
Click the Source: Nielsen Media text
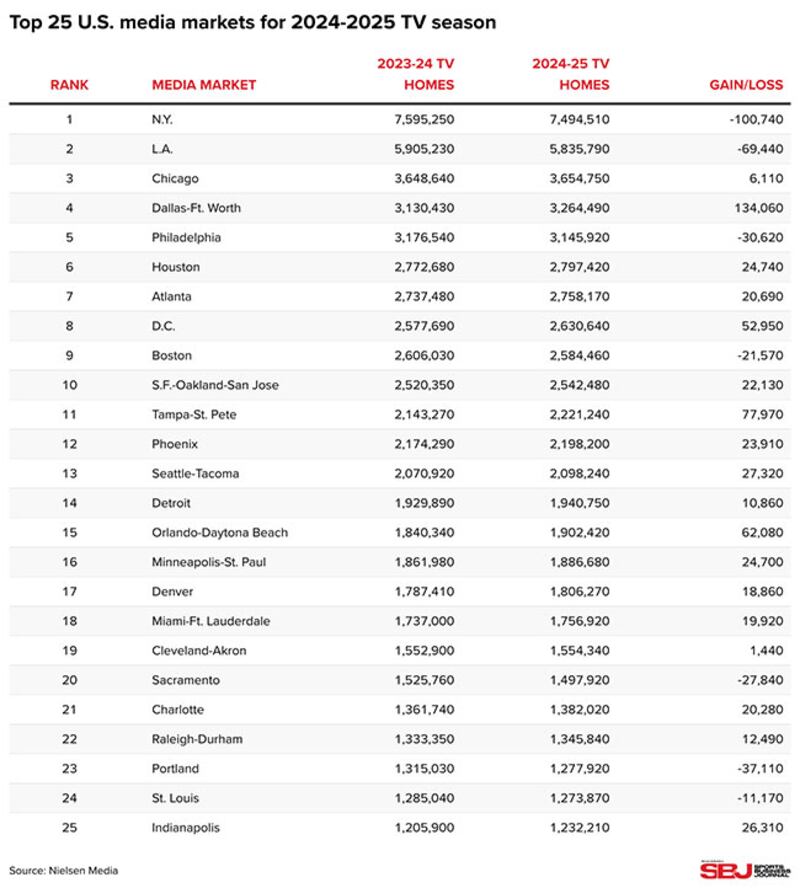coord(64,870)
